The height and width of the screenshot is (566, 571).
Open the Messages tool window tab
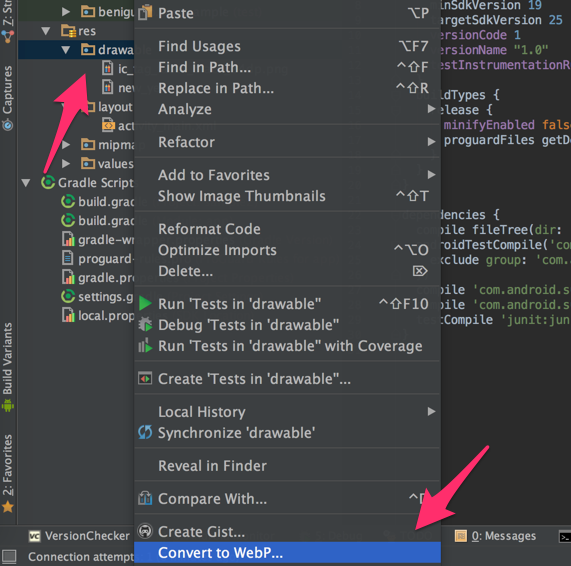pos(495,536)
